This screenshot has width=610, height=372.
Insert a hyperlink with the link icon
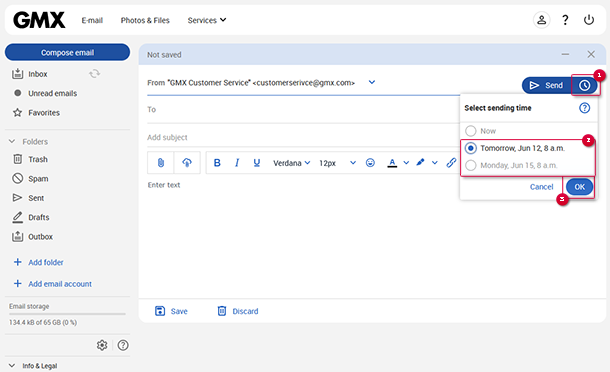(451, 163)
